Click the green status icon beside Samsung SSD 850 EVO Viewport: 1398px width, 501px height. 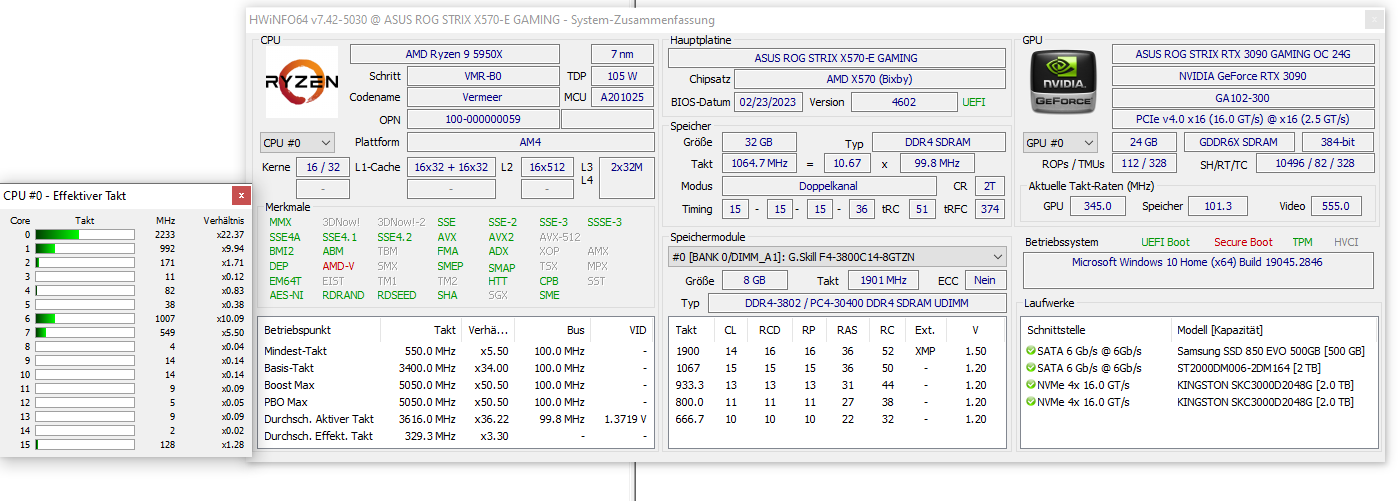click(1031, 351)
